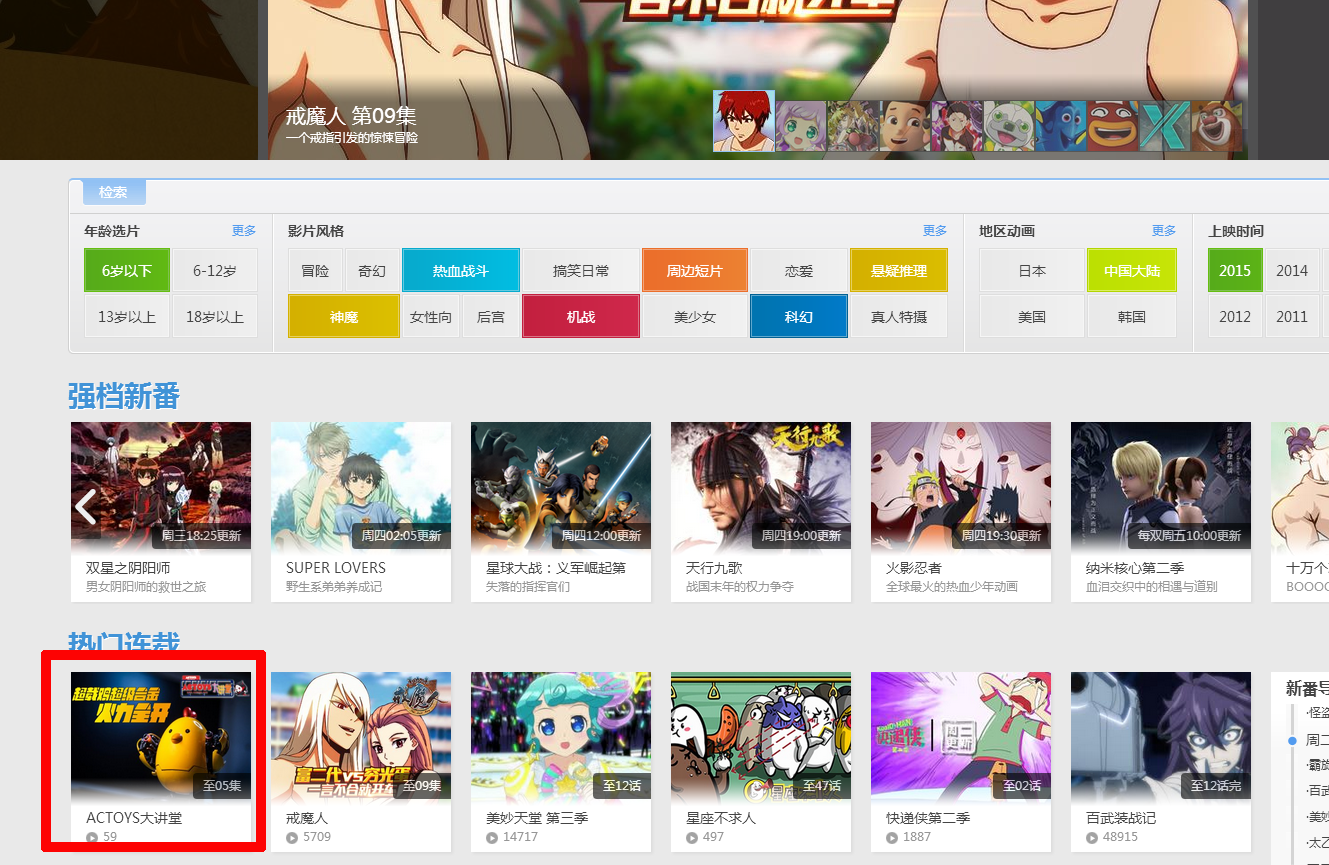1329x865 pixels.
Task: Click play icon beside 5709 views
Action: (x=292, y=837)
